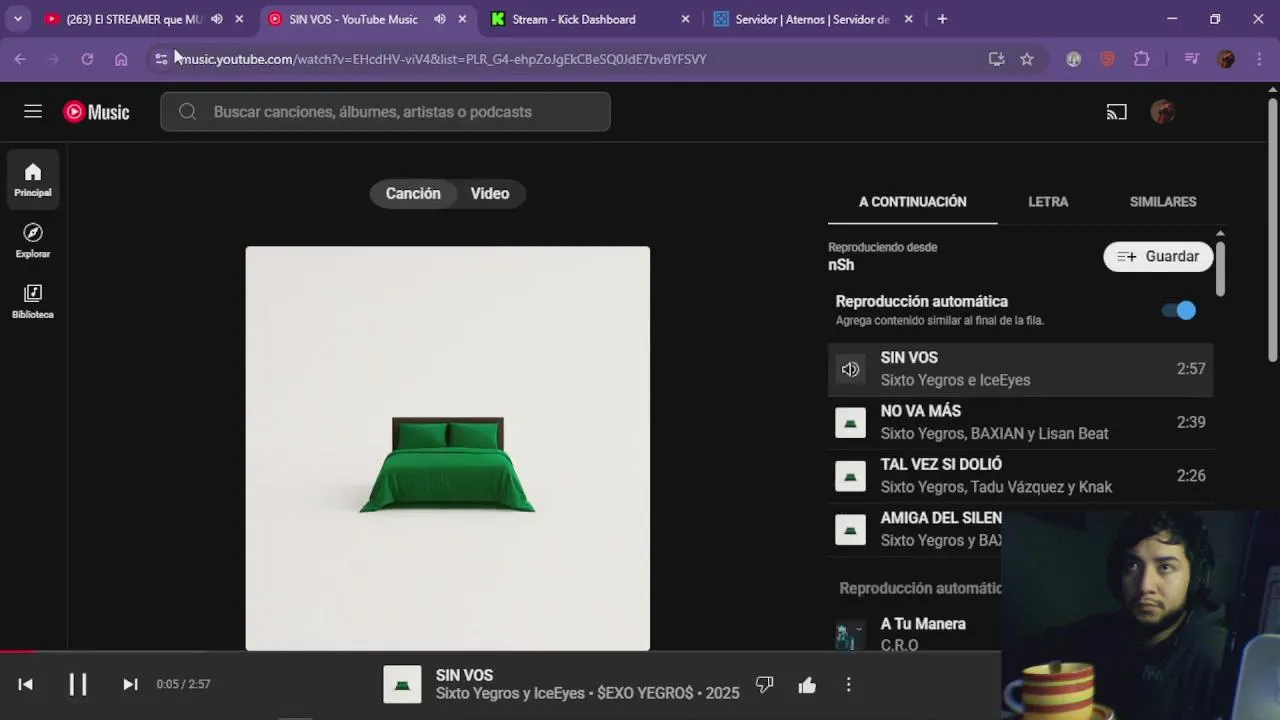Switch to Video mode
This screenshot has width=1280, height=720.
(490, 194)
